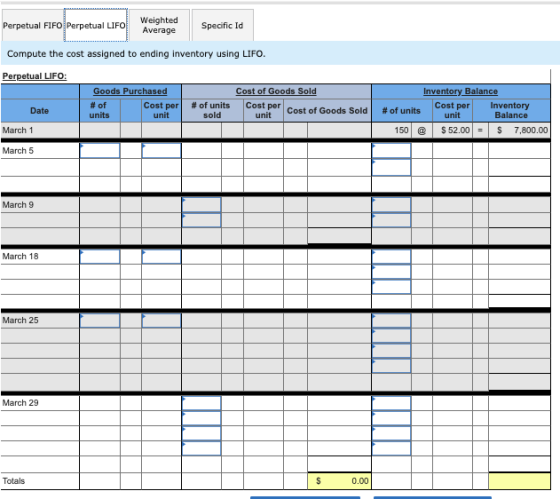Click March 29 second units sold field
This screenshot has height=499, width=560.
(x=201, y=418)
